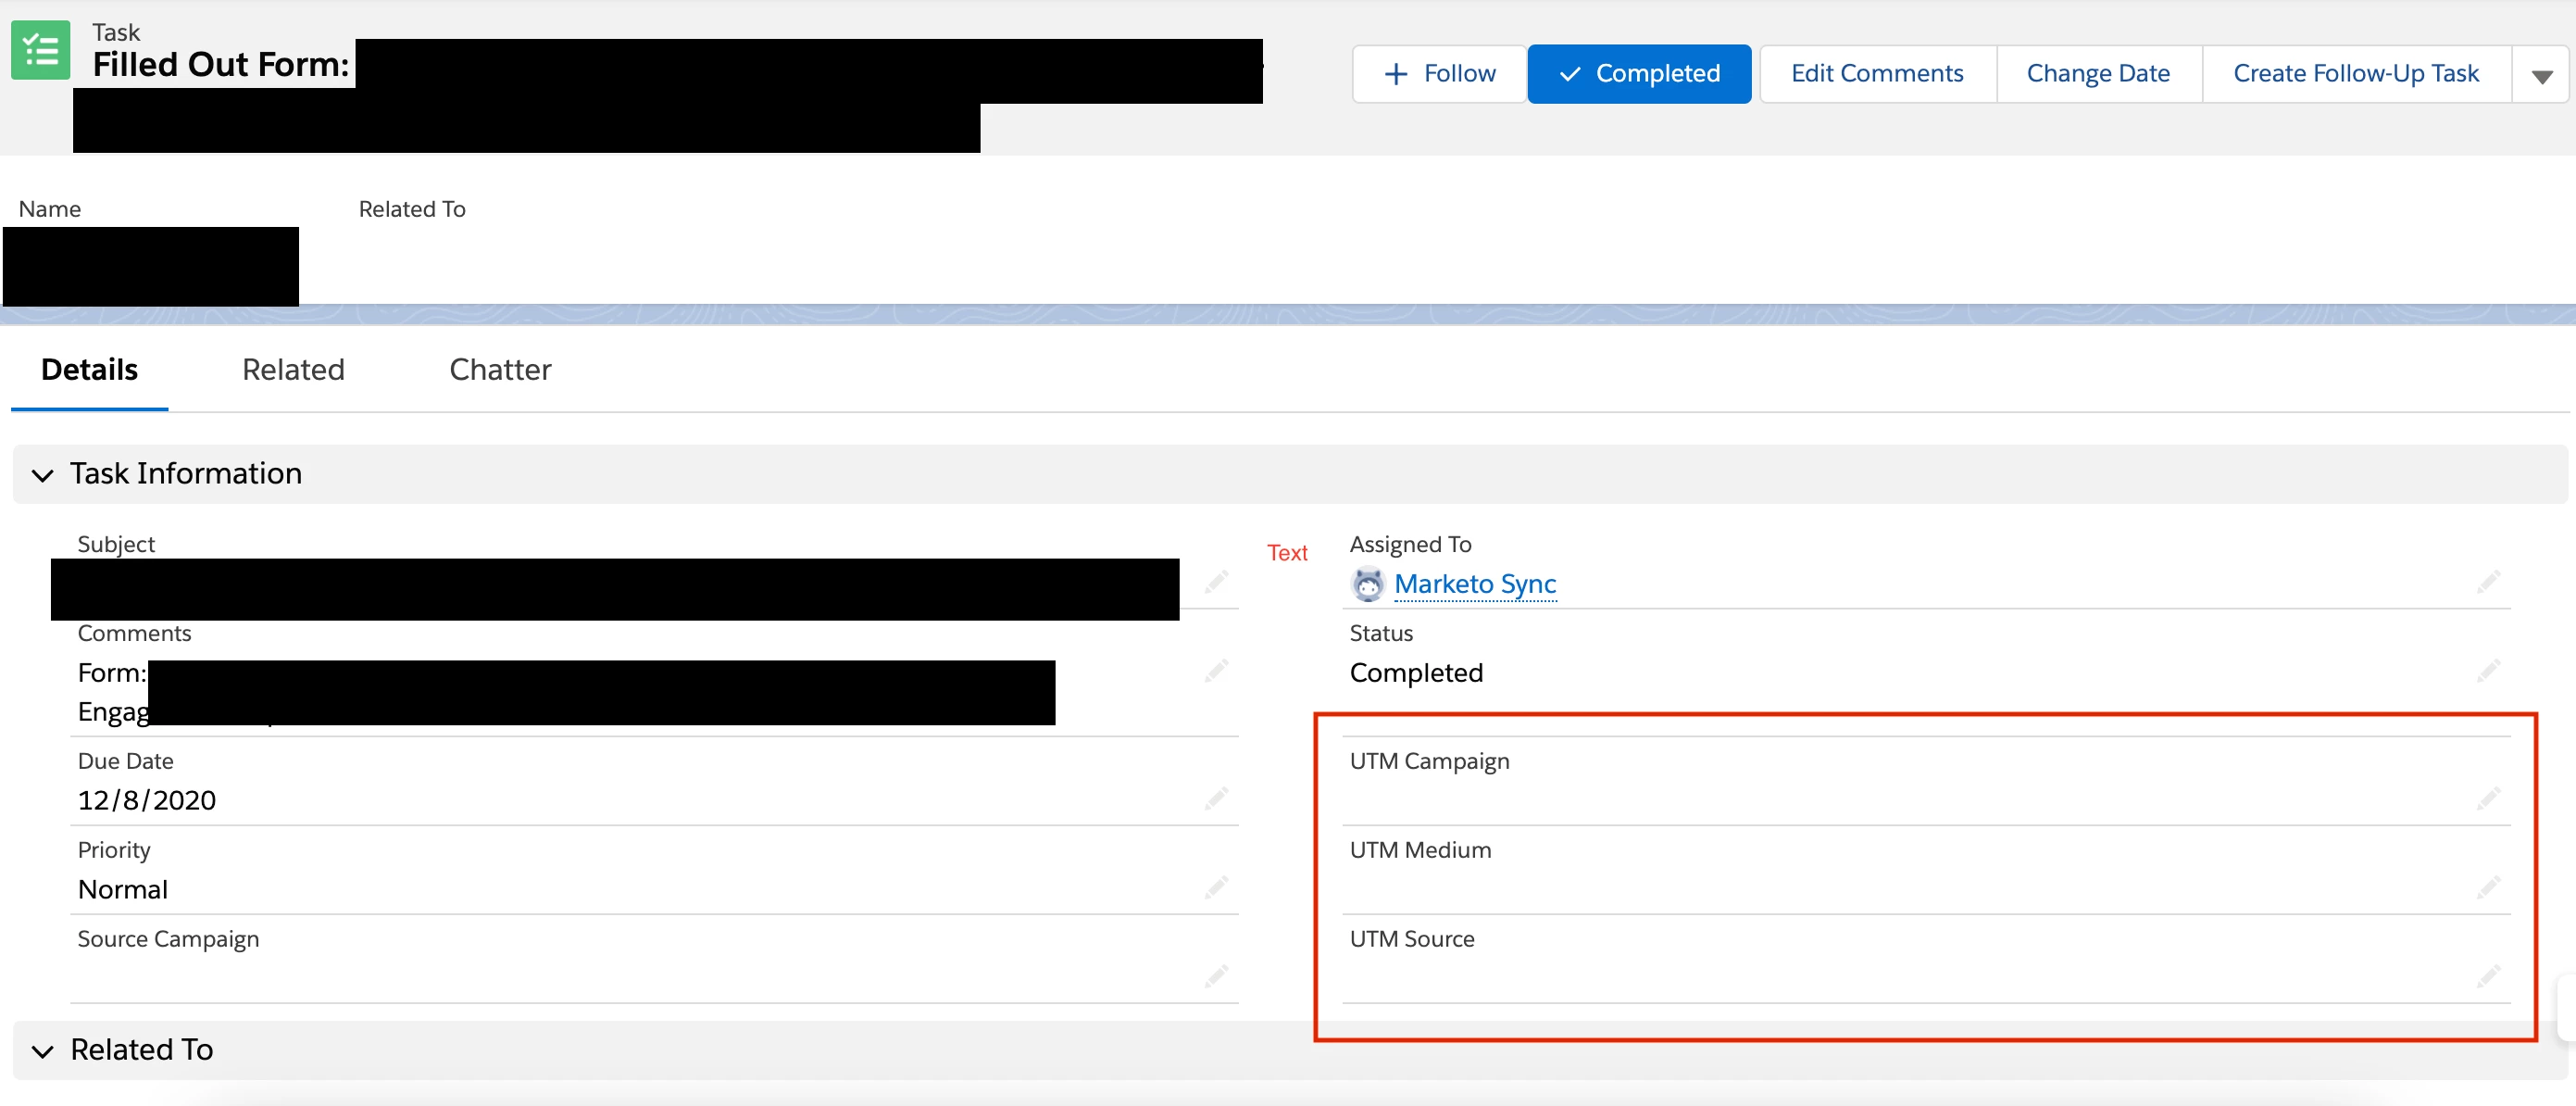Image resolution: width=2576 pixels, height=1106 pixels.
Task: Toggle the Completed status button
Action: (1638, 74)
